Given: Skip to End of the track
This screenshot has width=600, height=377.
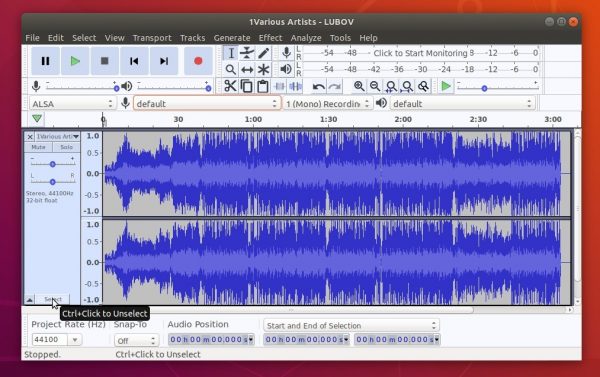Looking at the screenshot, I should [164, 61].
